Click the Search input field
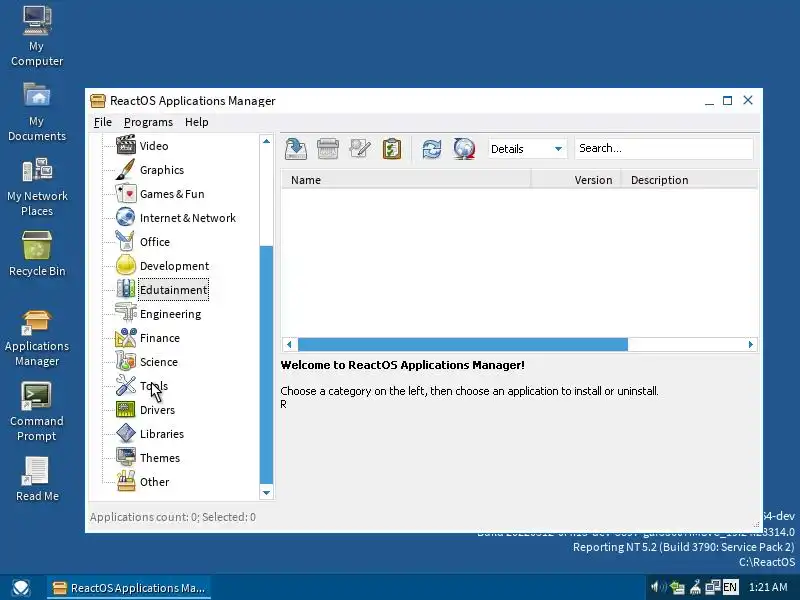The width and height of the screenshot is (800, 600). [663, 148]
